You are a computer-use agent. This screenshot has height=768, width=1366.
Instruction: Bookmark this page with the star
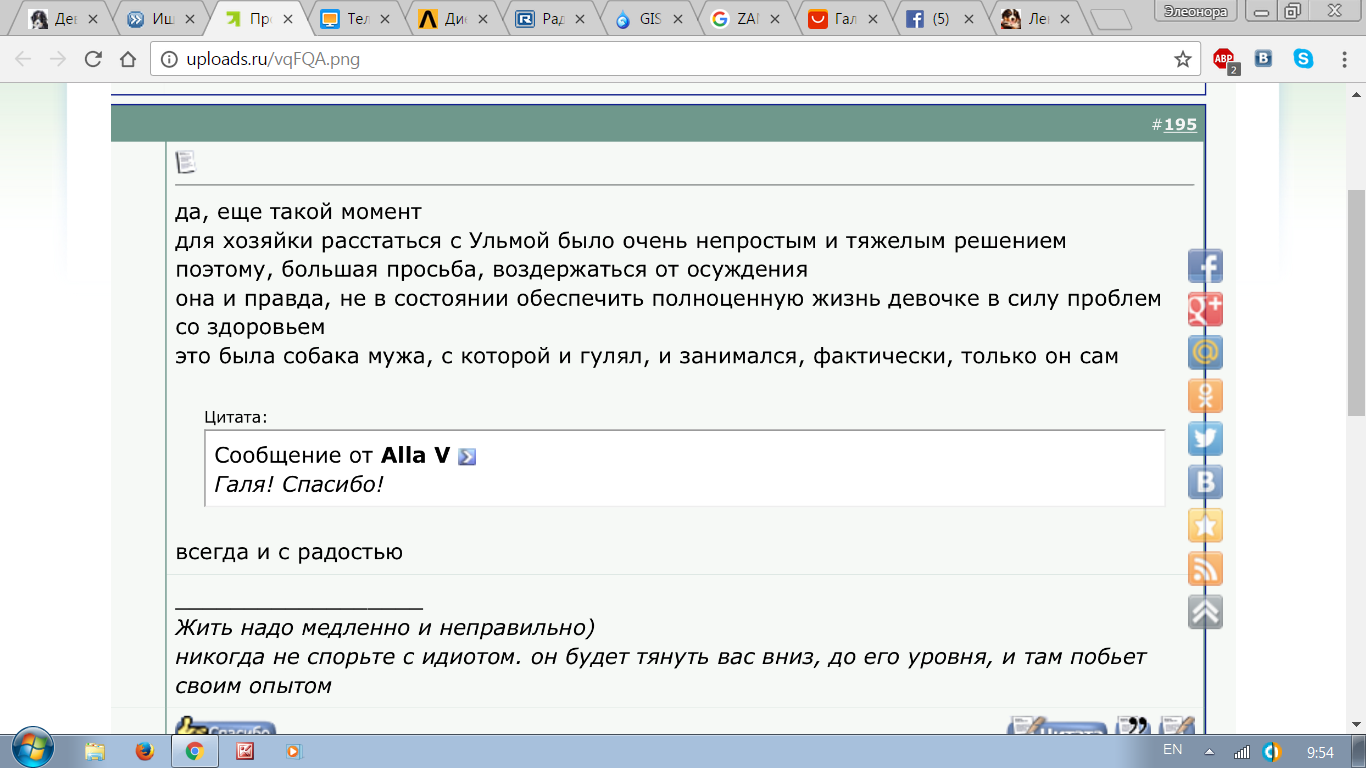coord(1182,59)
